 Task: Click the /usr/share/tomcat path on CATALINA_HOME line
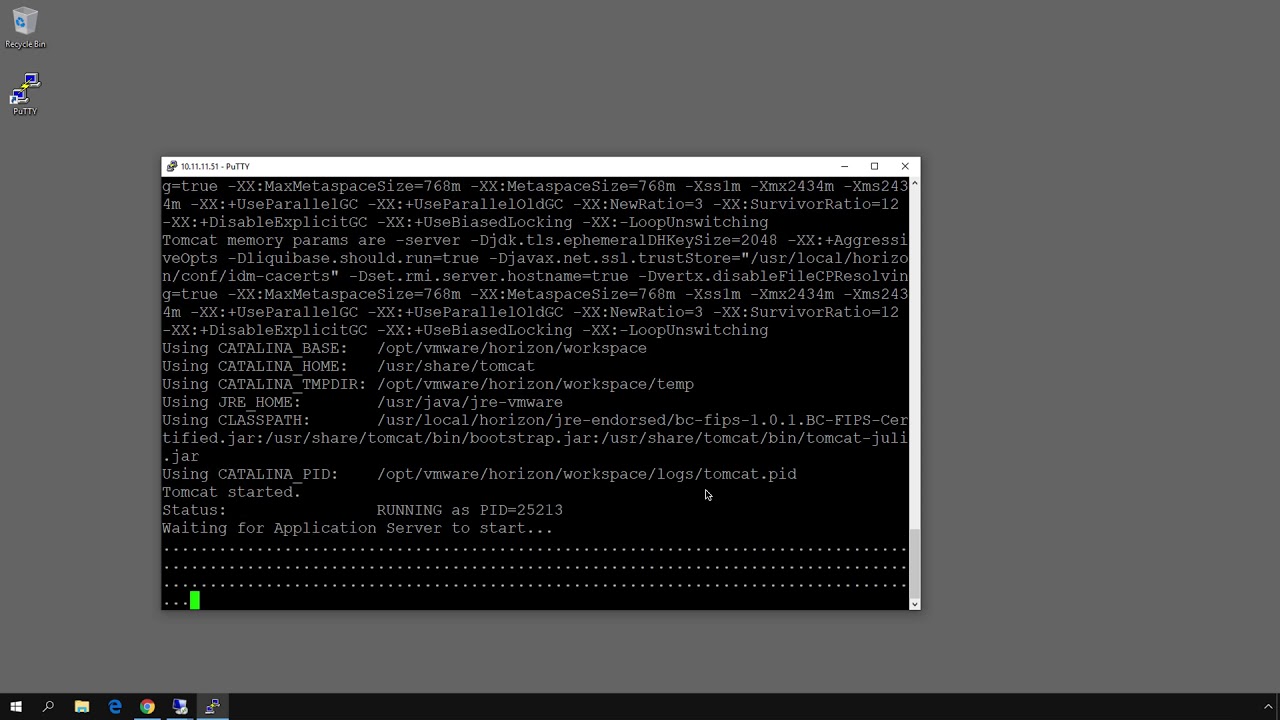pos(456,366)
